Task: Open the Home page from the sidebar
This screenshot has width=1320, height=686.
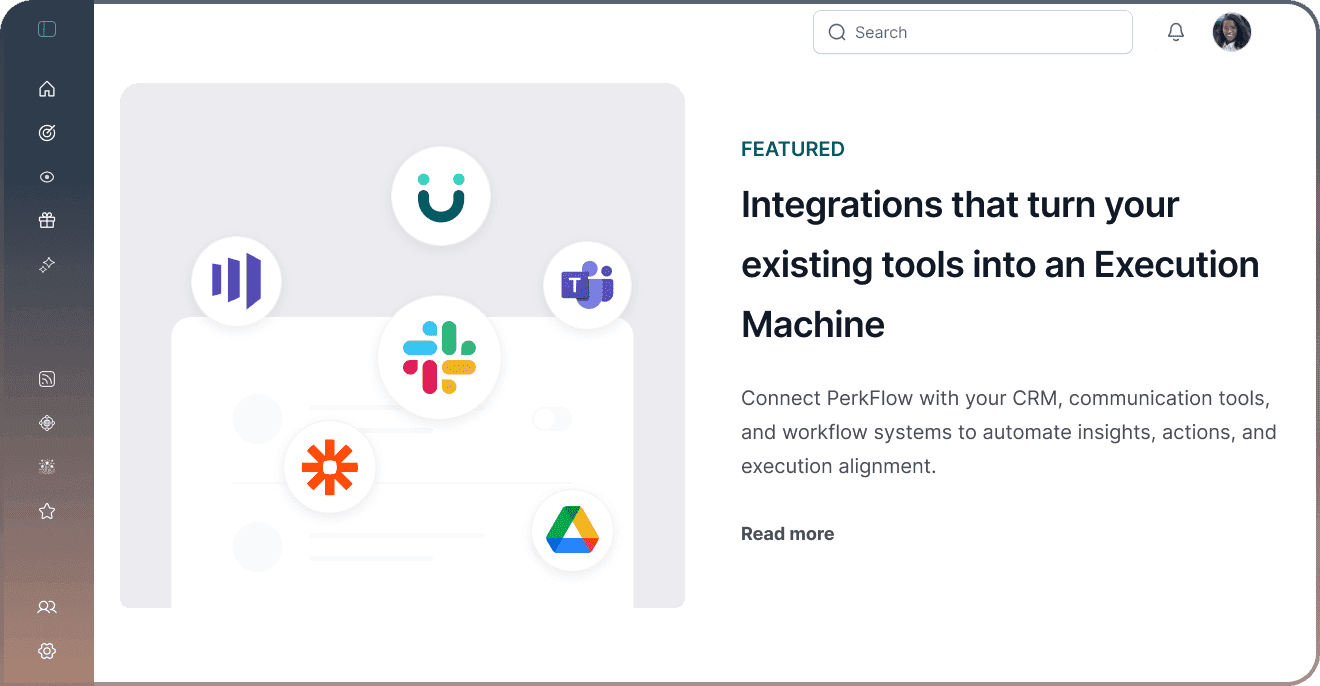Action: pos(46,89)
